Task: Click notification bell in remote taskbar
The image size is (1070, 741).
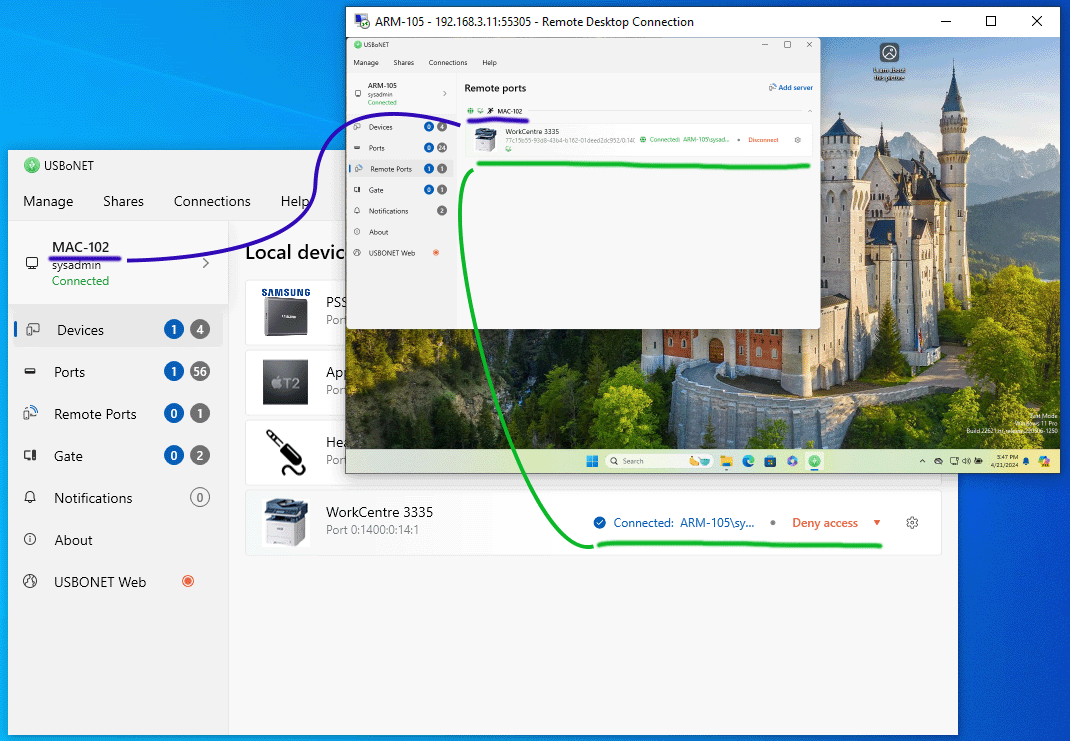Action: click(1026, 461)
